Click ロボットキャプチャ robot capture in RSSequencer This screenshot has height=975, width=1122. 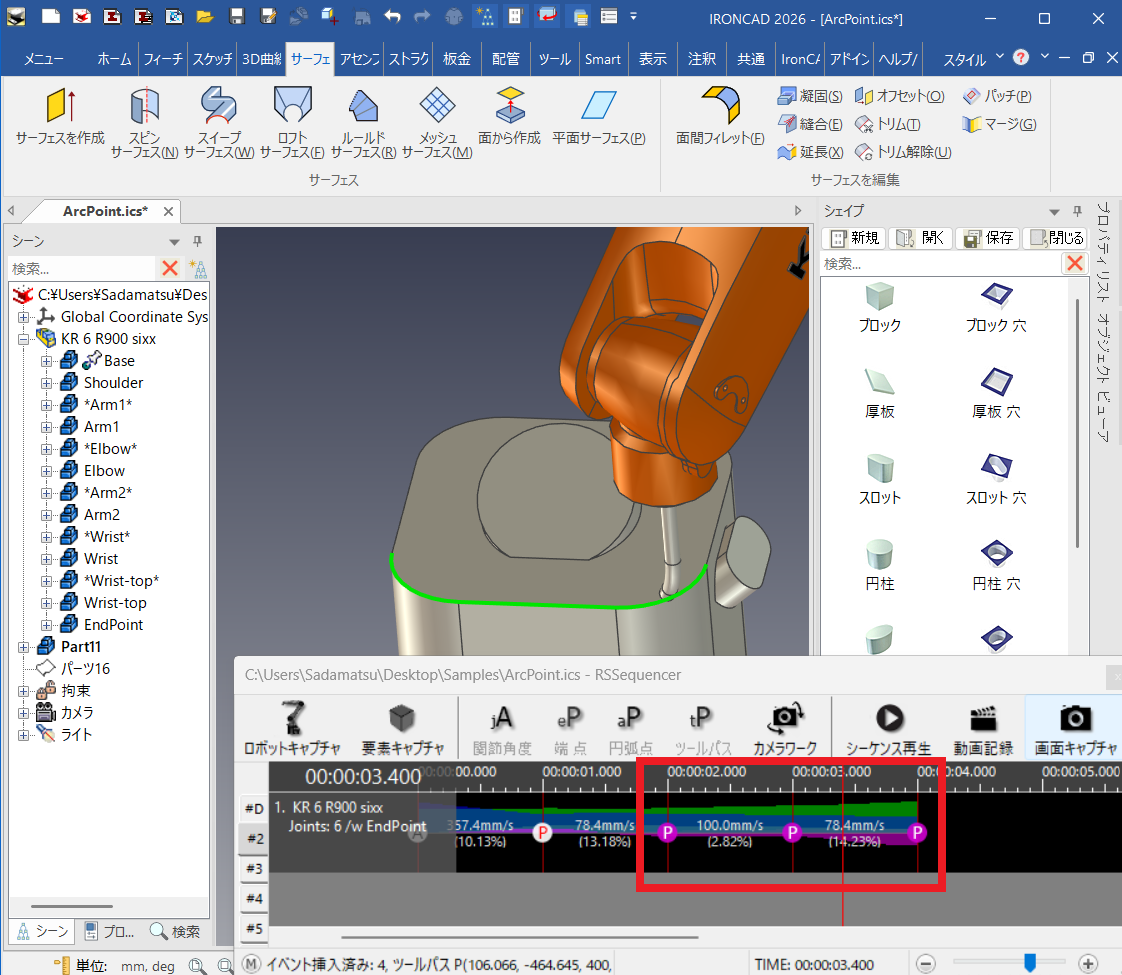click(x=292, y=728)
